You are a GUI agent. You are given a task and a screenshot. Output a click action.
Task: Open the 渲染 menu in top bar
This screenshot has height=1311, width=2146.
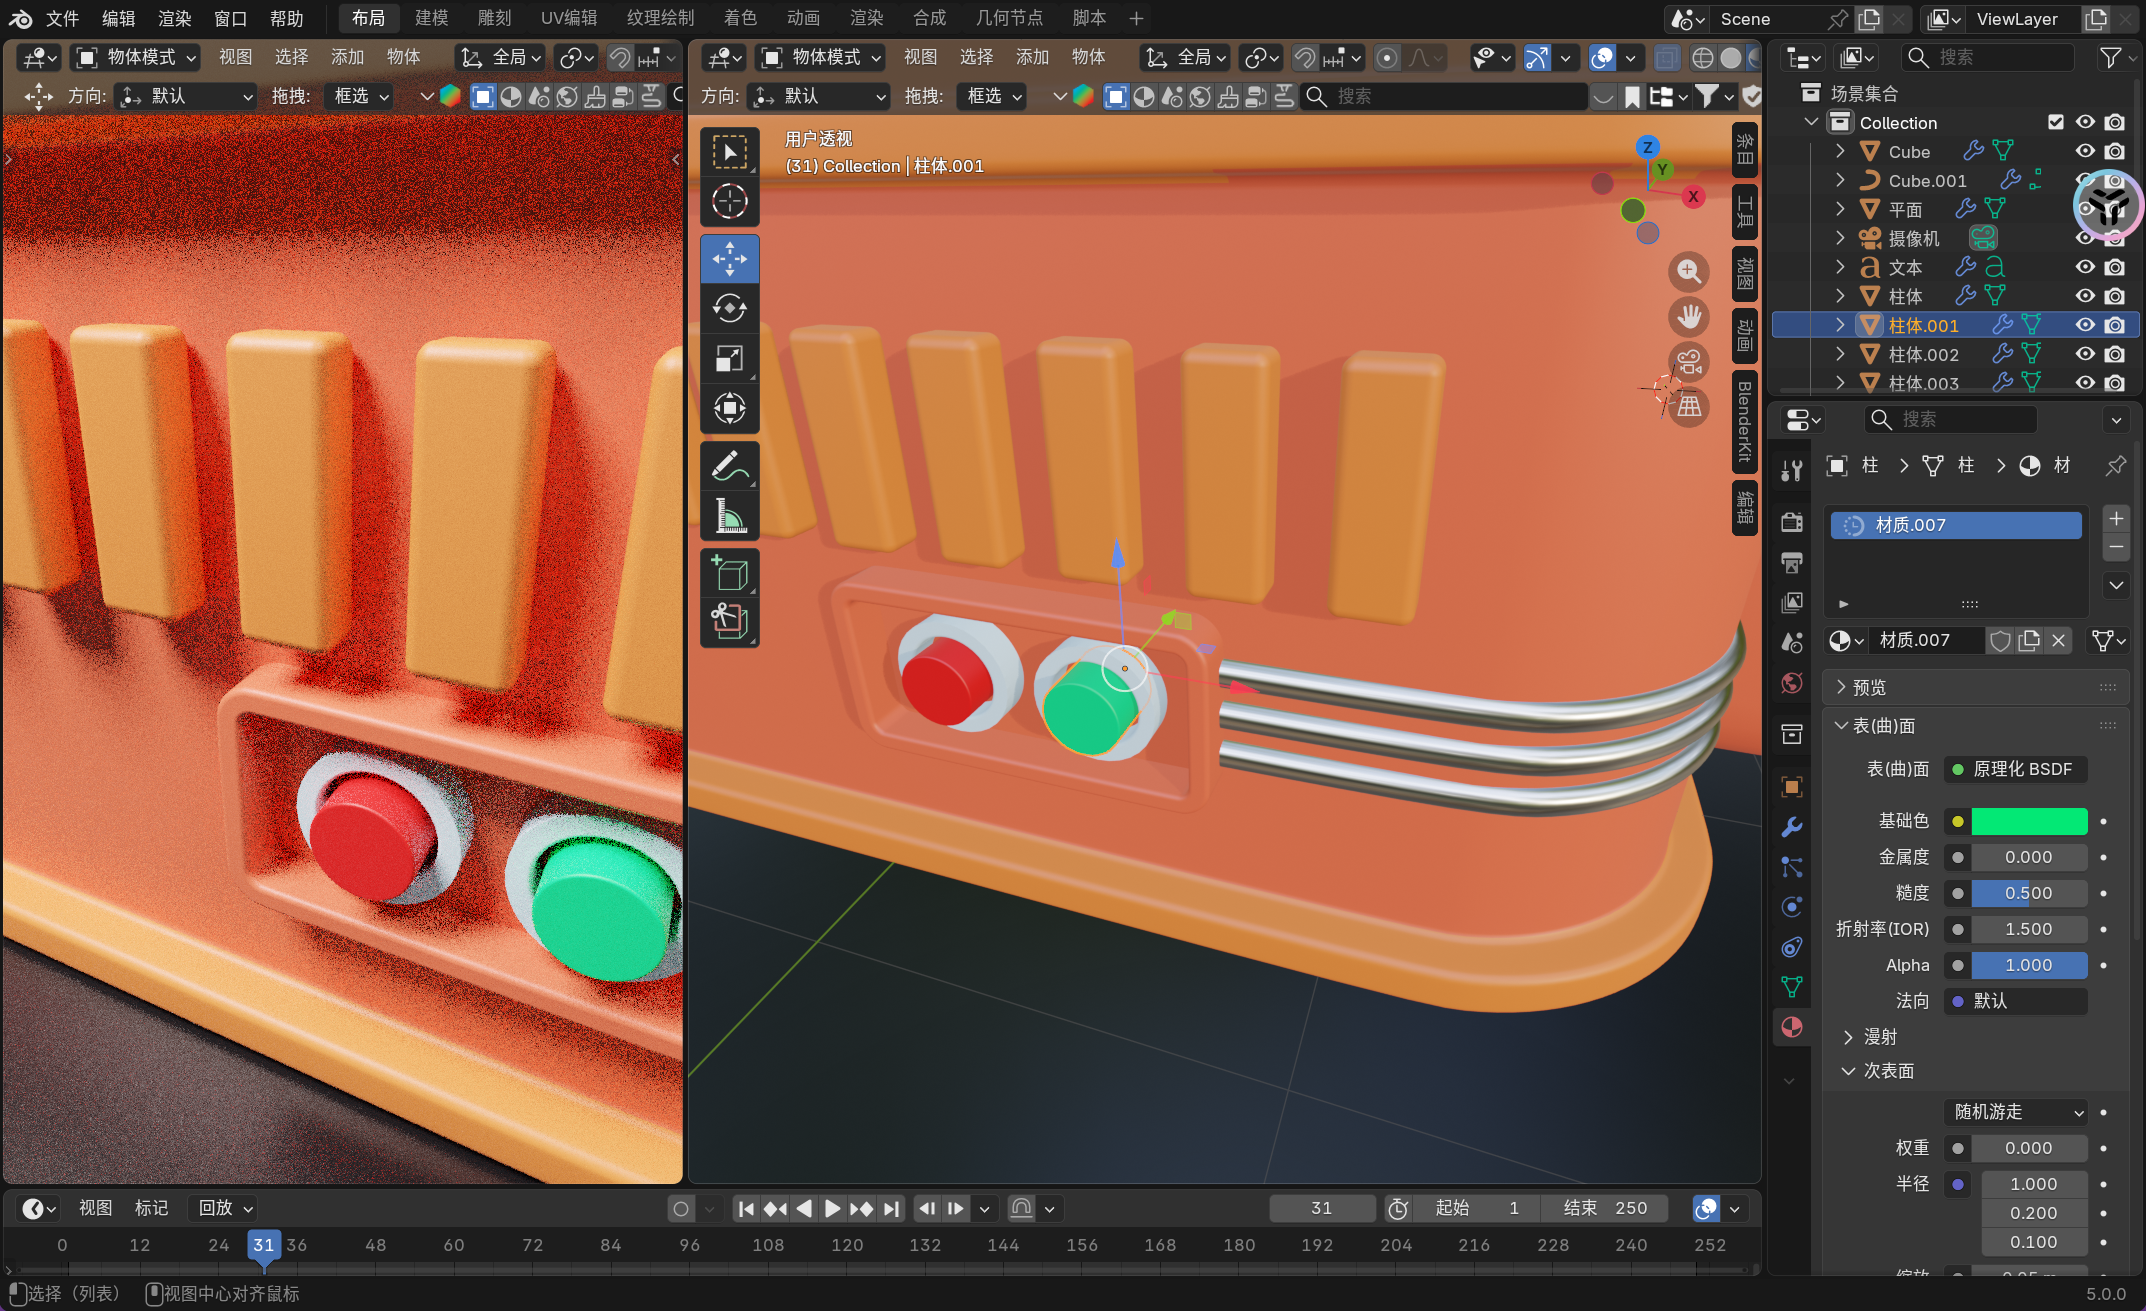click(174, 18)
